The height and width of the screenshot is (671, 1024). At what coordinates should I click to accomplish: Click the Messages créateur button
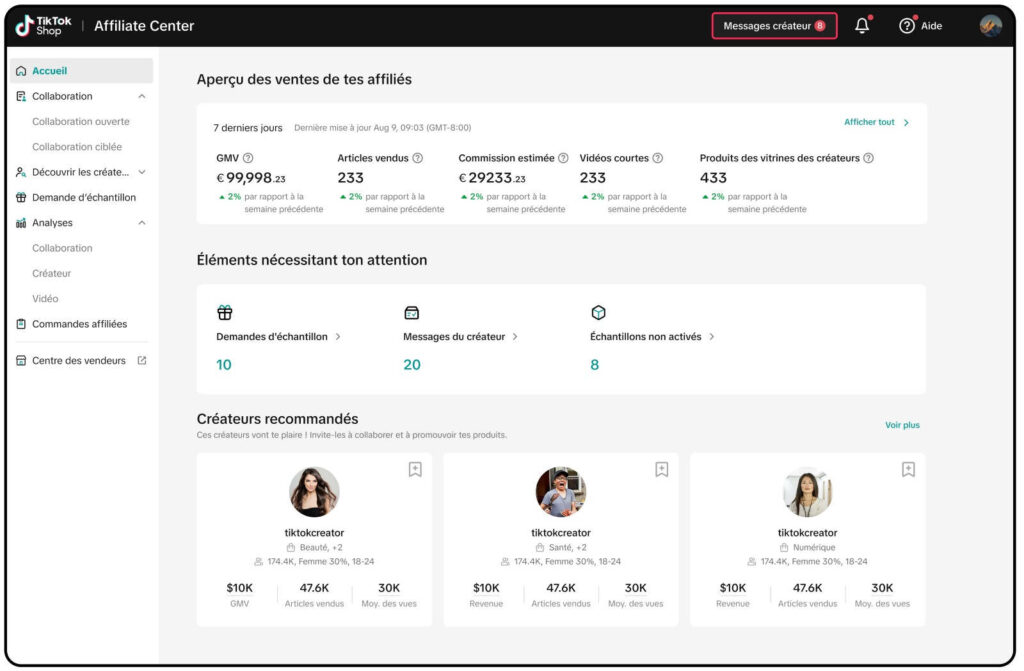coord(775,26)
